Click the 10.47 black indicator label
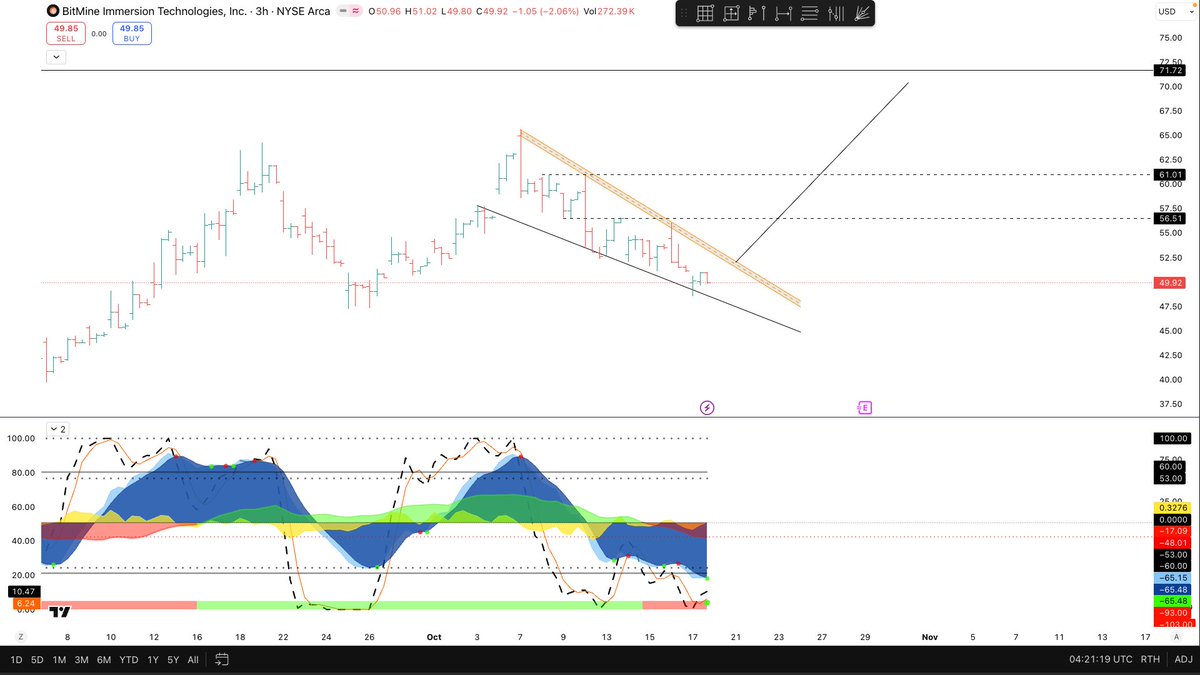The image size is (1200, 675). coord(26,592)
